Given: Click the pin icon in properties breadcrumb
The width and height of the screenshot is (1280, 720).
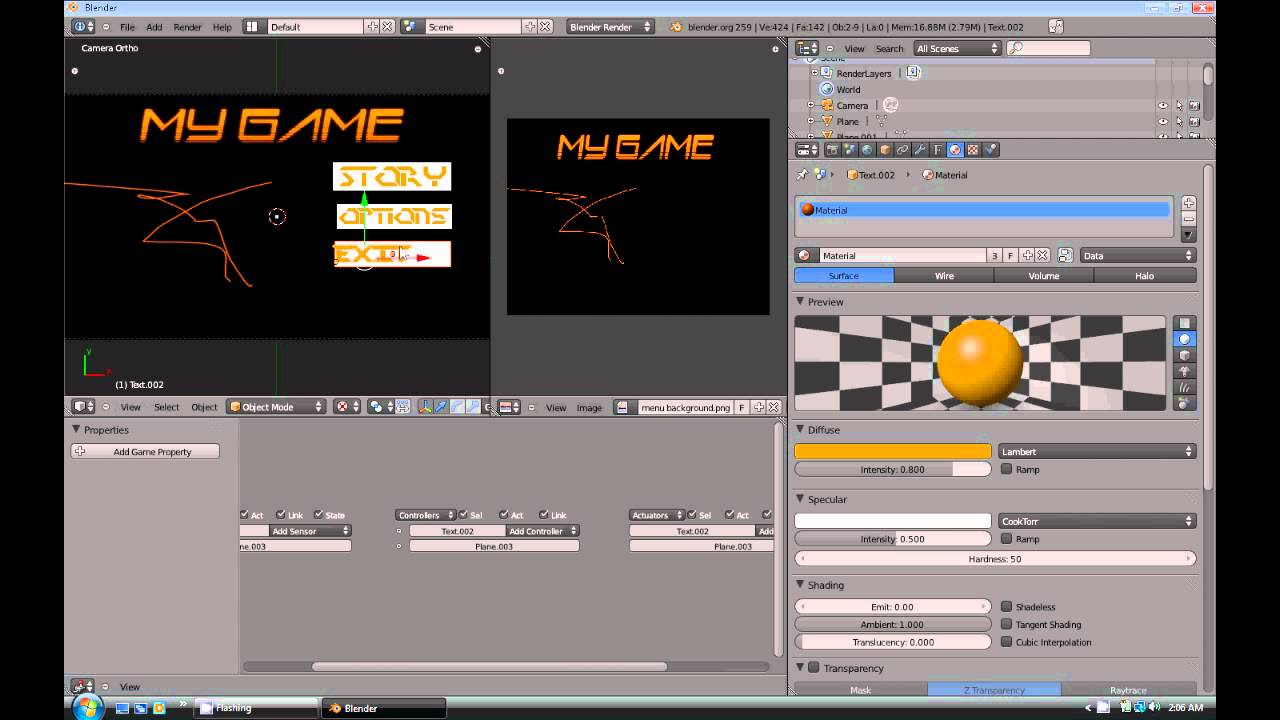Looking at the screenshot, I should (802, 174).
